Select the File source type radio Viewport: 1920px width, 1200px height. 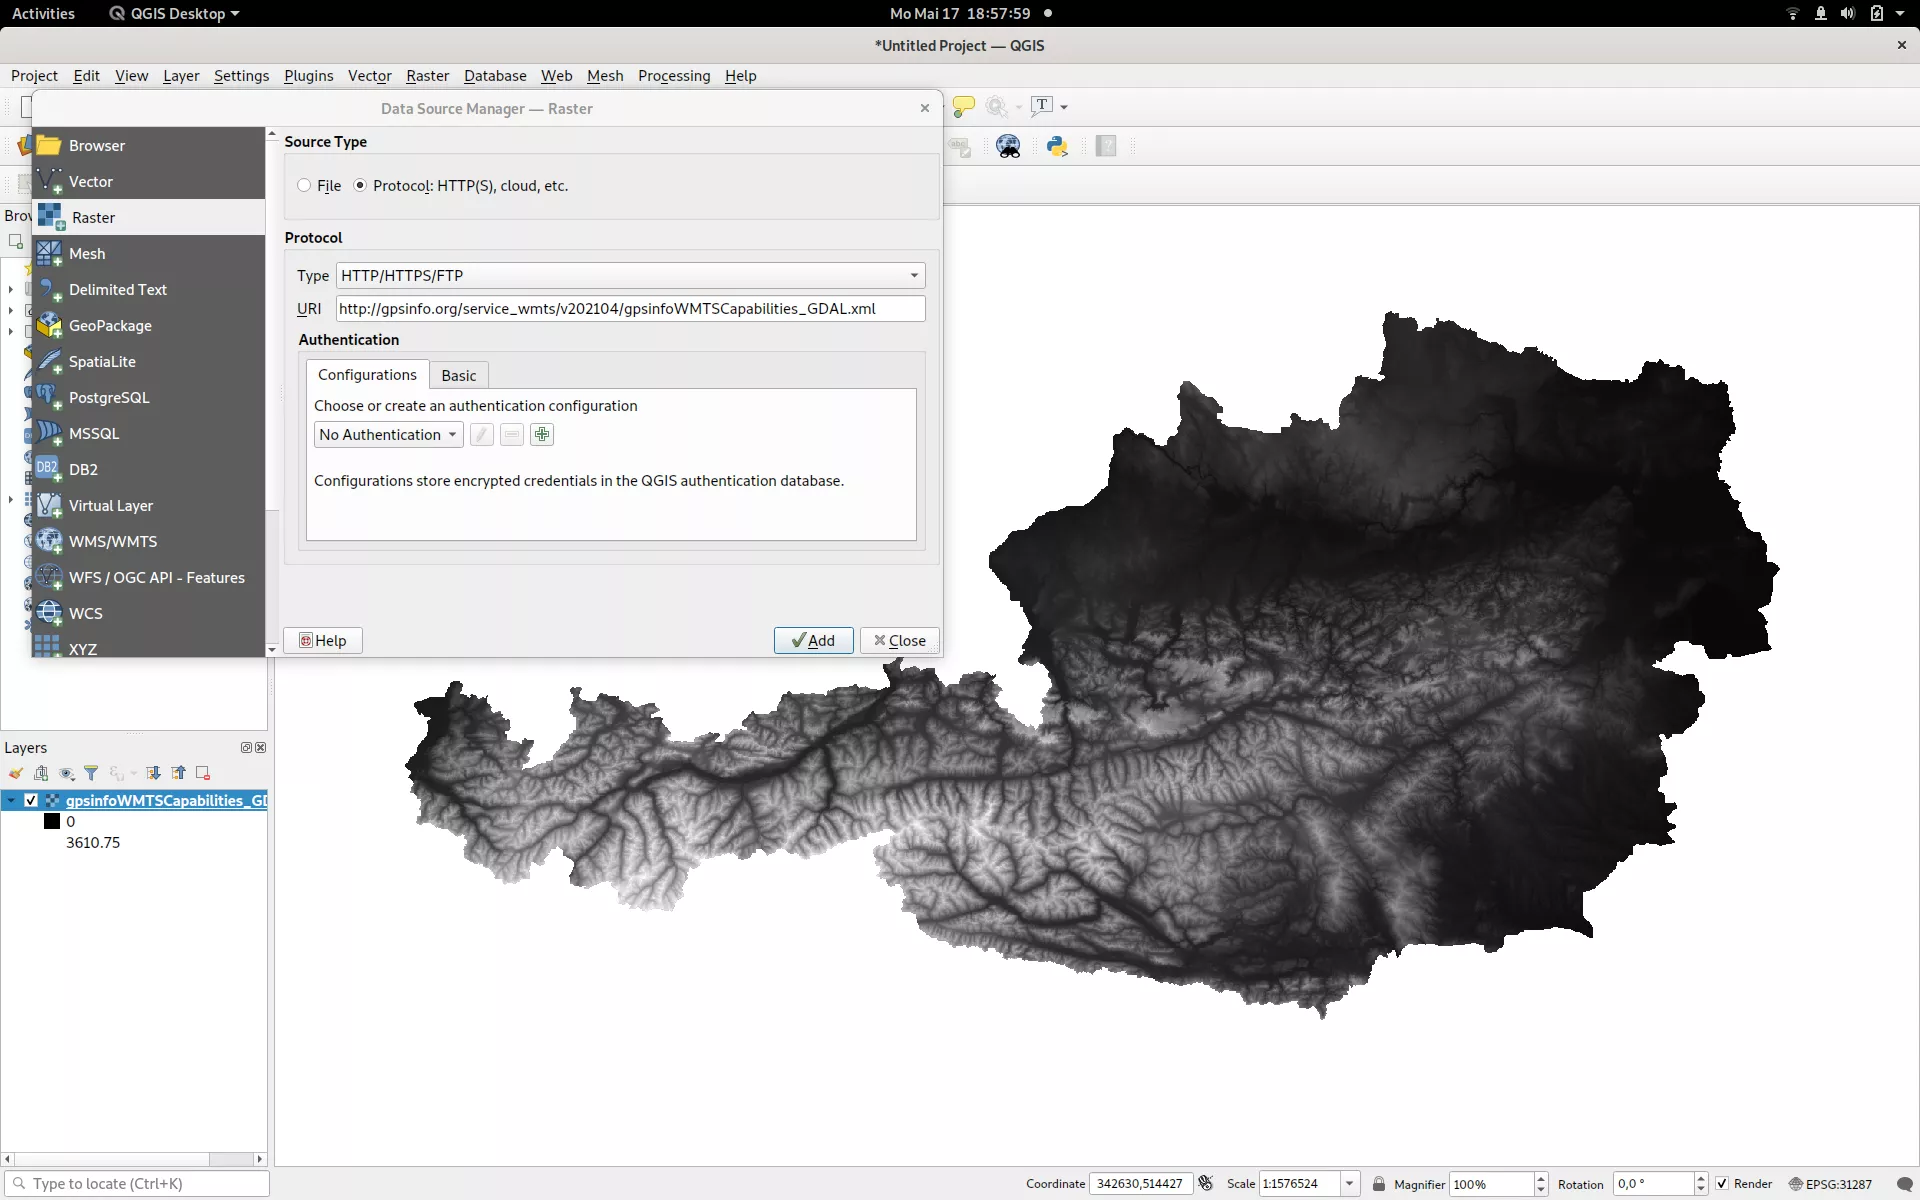tap(304, 186)
